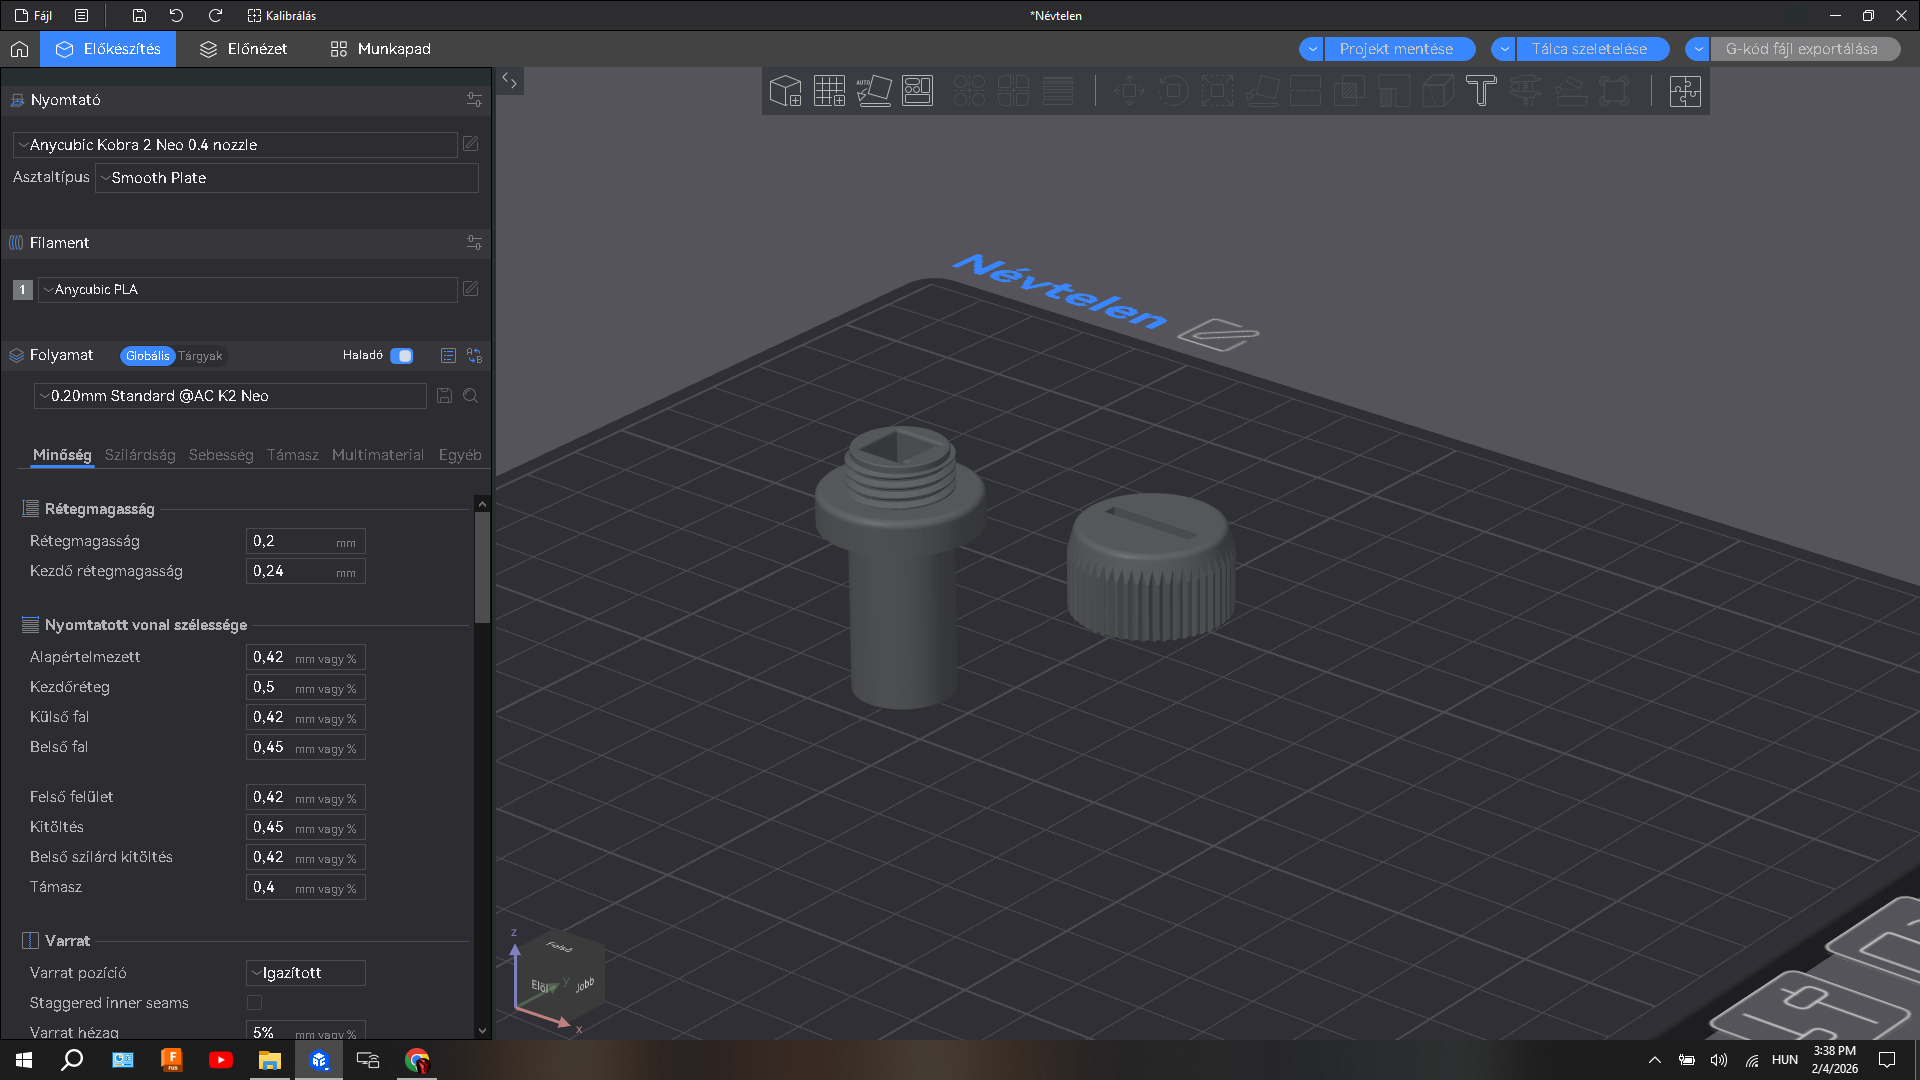Viewport: 1920px width, 1080px height.
Task: Open Windows taskbar search
Action: click(72, 1060)
